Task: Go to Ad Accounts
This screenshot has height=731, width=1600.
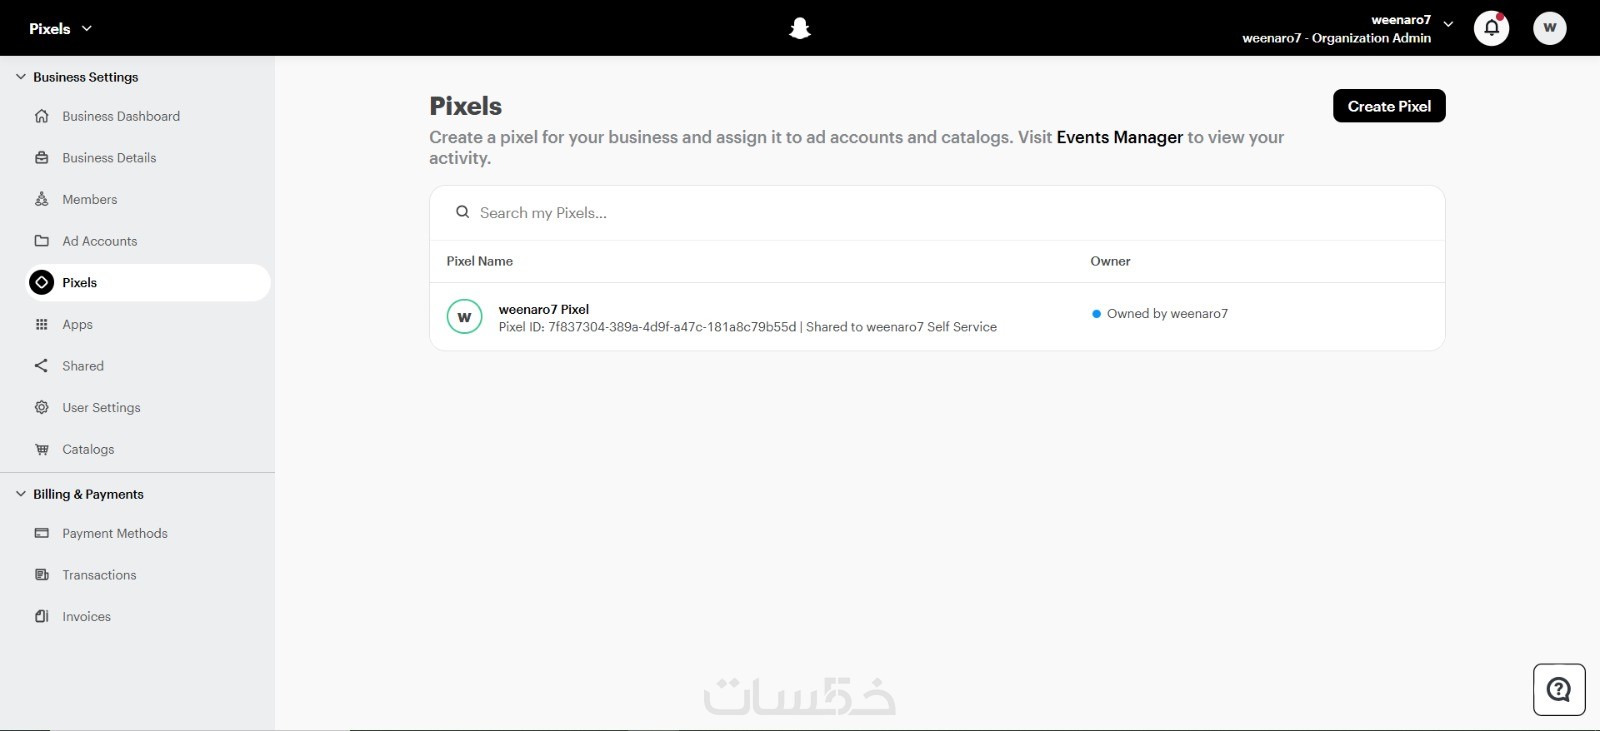Action: [99, 241]
